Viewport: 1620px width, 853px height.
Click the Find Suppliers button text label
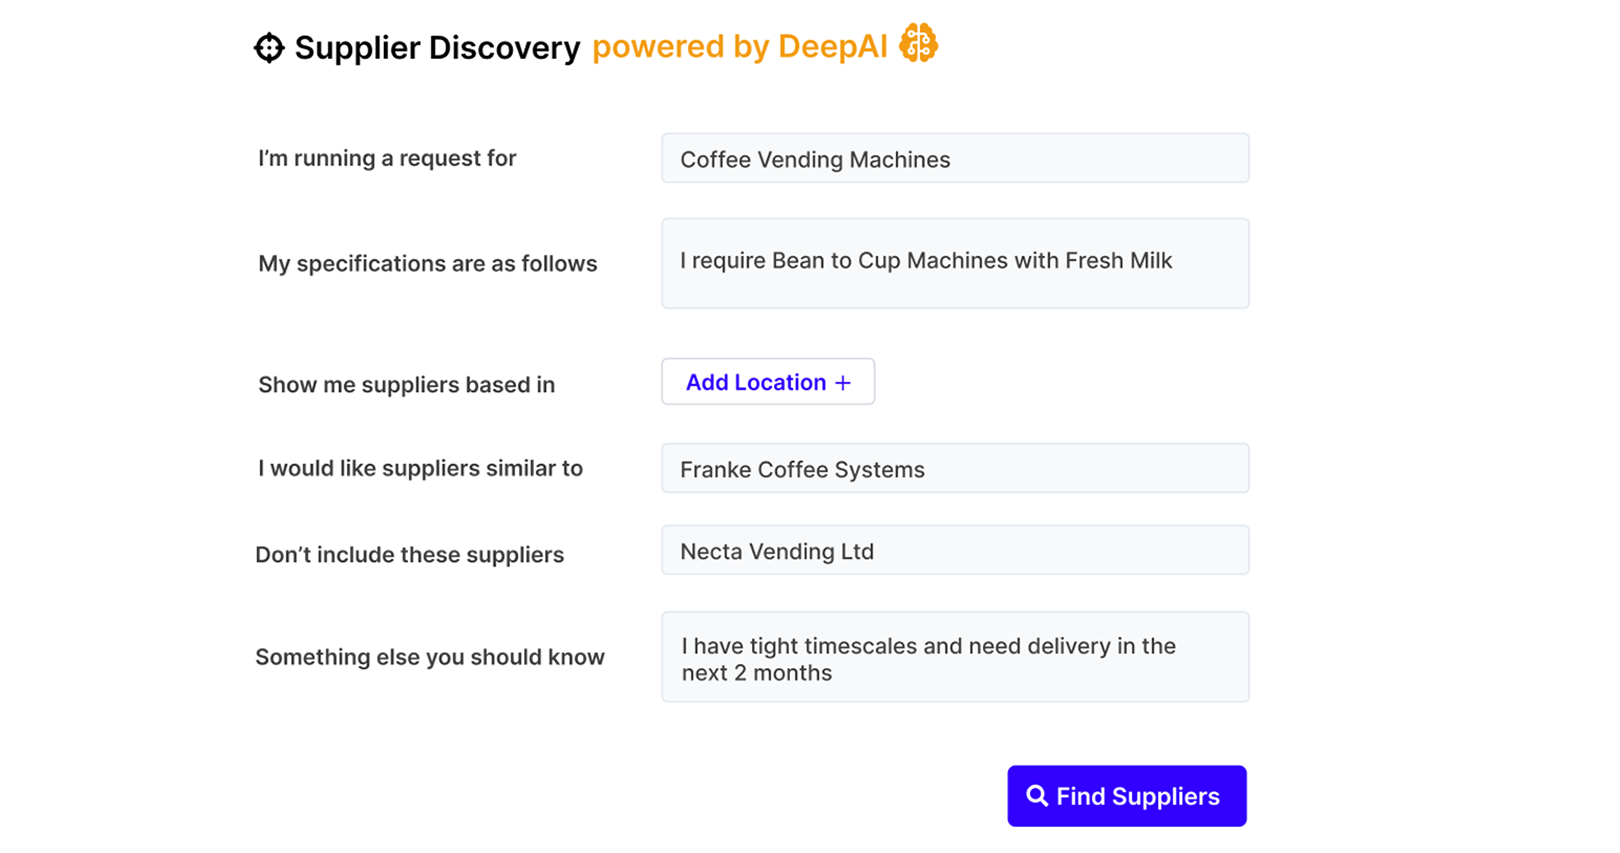click(1138, 795)
